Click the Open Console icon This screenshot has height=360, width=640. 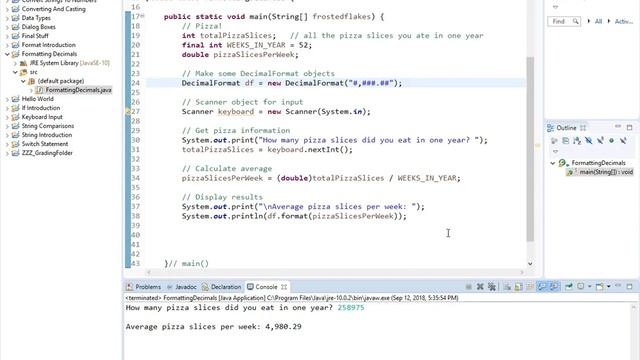click(600, 287)
